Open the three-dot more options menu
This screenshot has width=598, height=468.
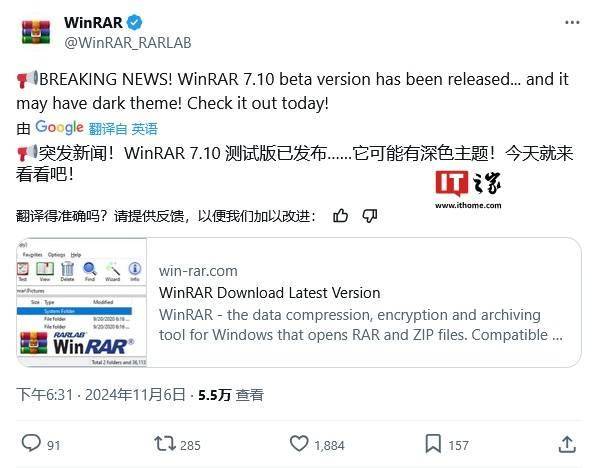pos(572,23)
